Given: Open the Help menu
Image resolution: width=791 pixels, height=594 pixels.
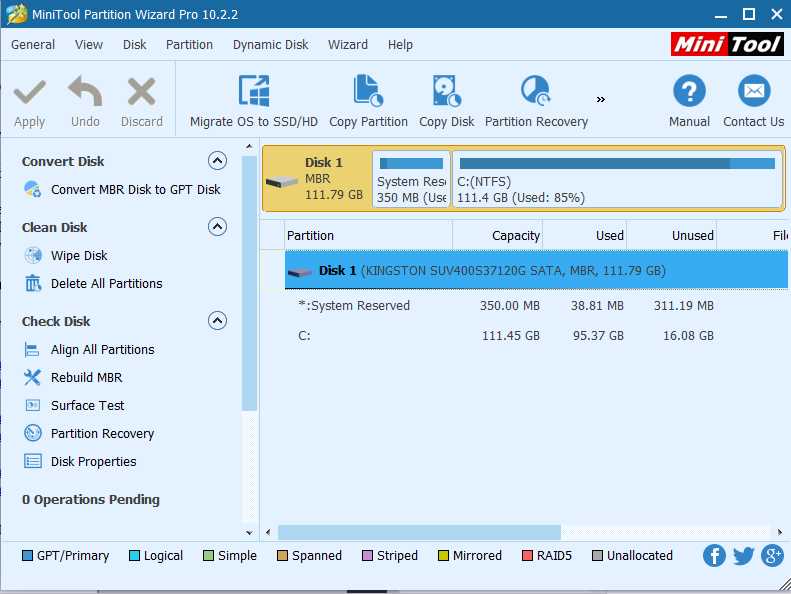Looking at the screenshot, I should (x=400, y=44).
